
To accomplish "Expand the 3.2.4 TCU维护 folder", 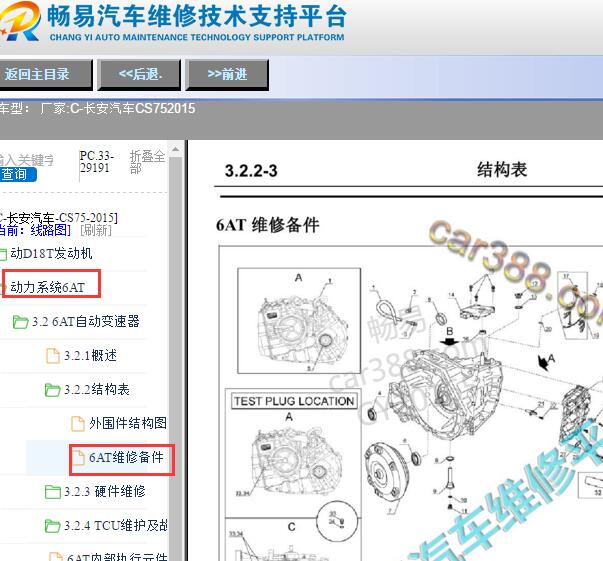I will [115, 525].
